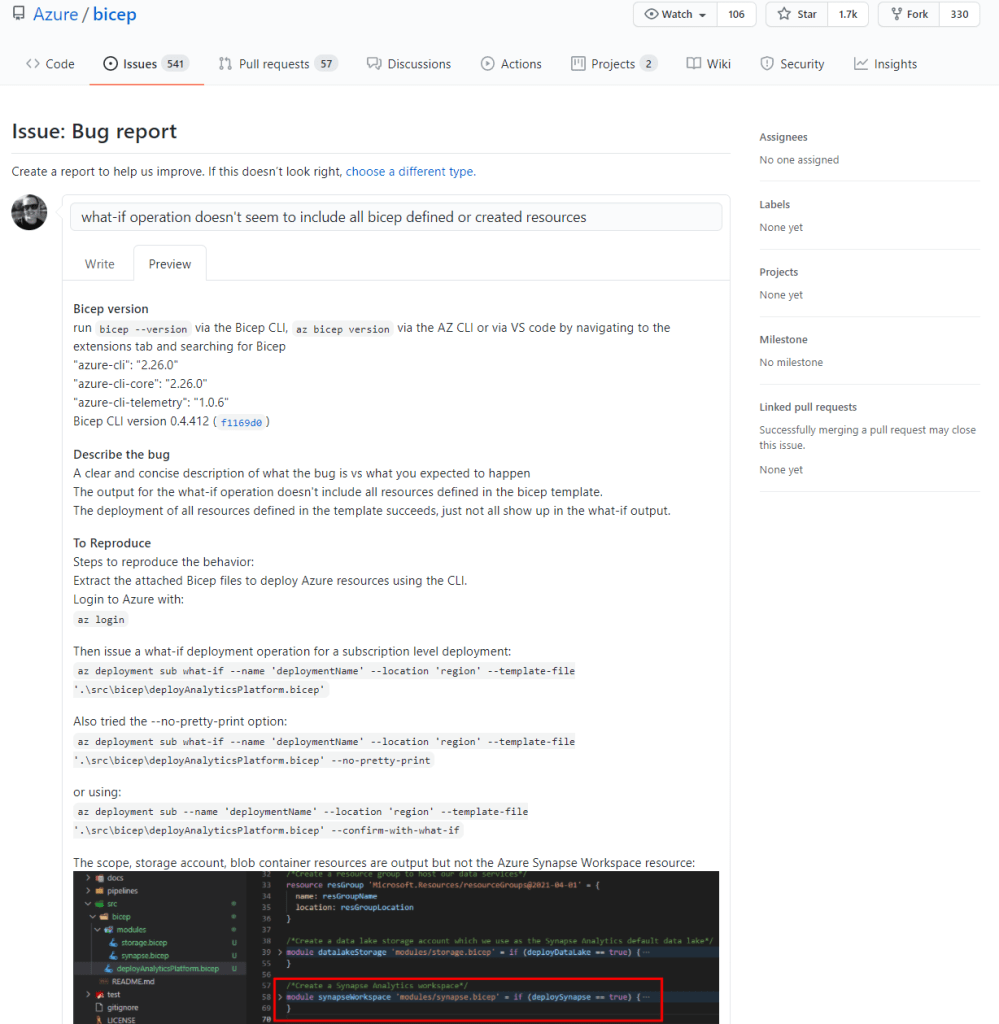Open the f1169d0 commit link
This screenshot has height=1024, width=999.
click(x=240, y=422)
